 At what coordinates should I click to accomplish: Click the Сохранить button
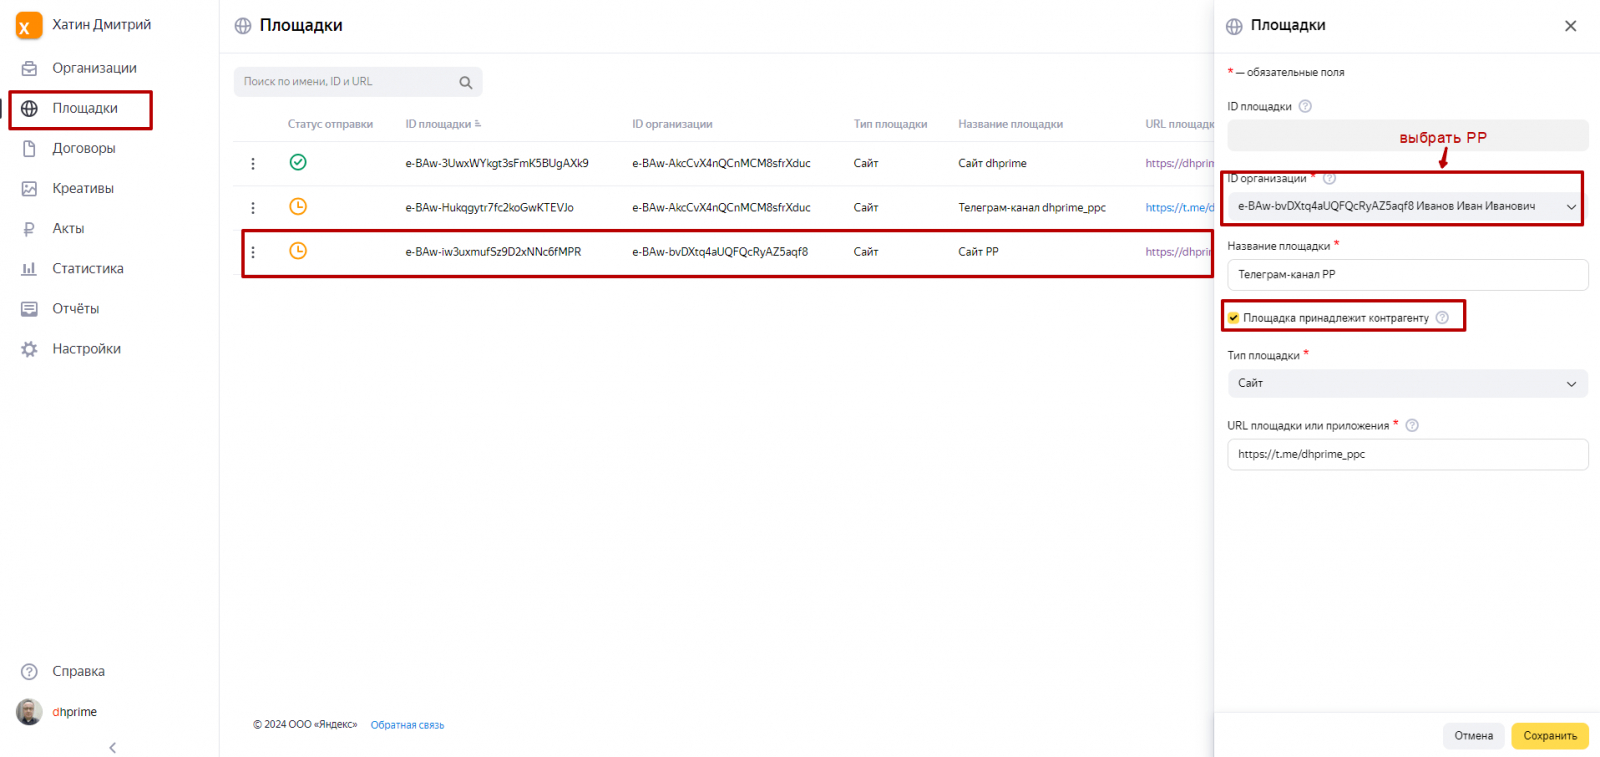pos(1549,736)
